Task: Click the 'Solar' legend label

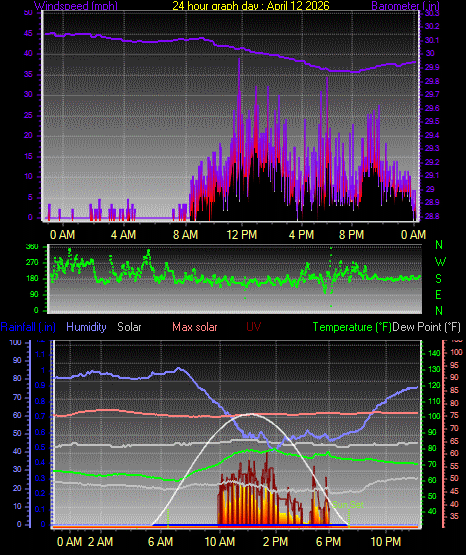Action: click(129, 326)
